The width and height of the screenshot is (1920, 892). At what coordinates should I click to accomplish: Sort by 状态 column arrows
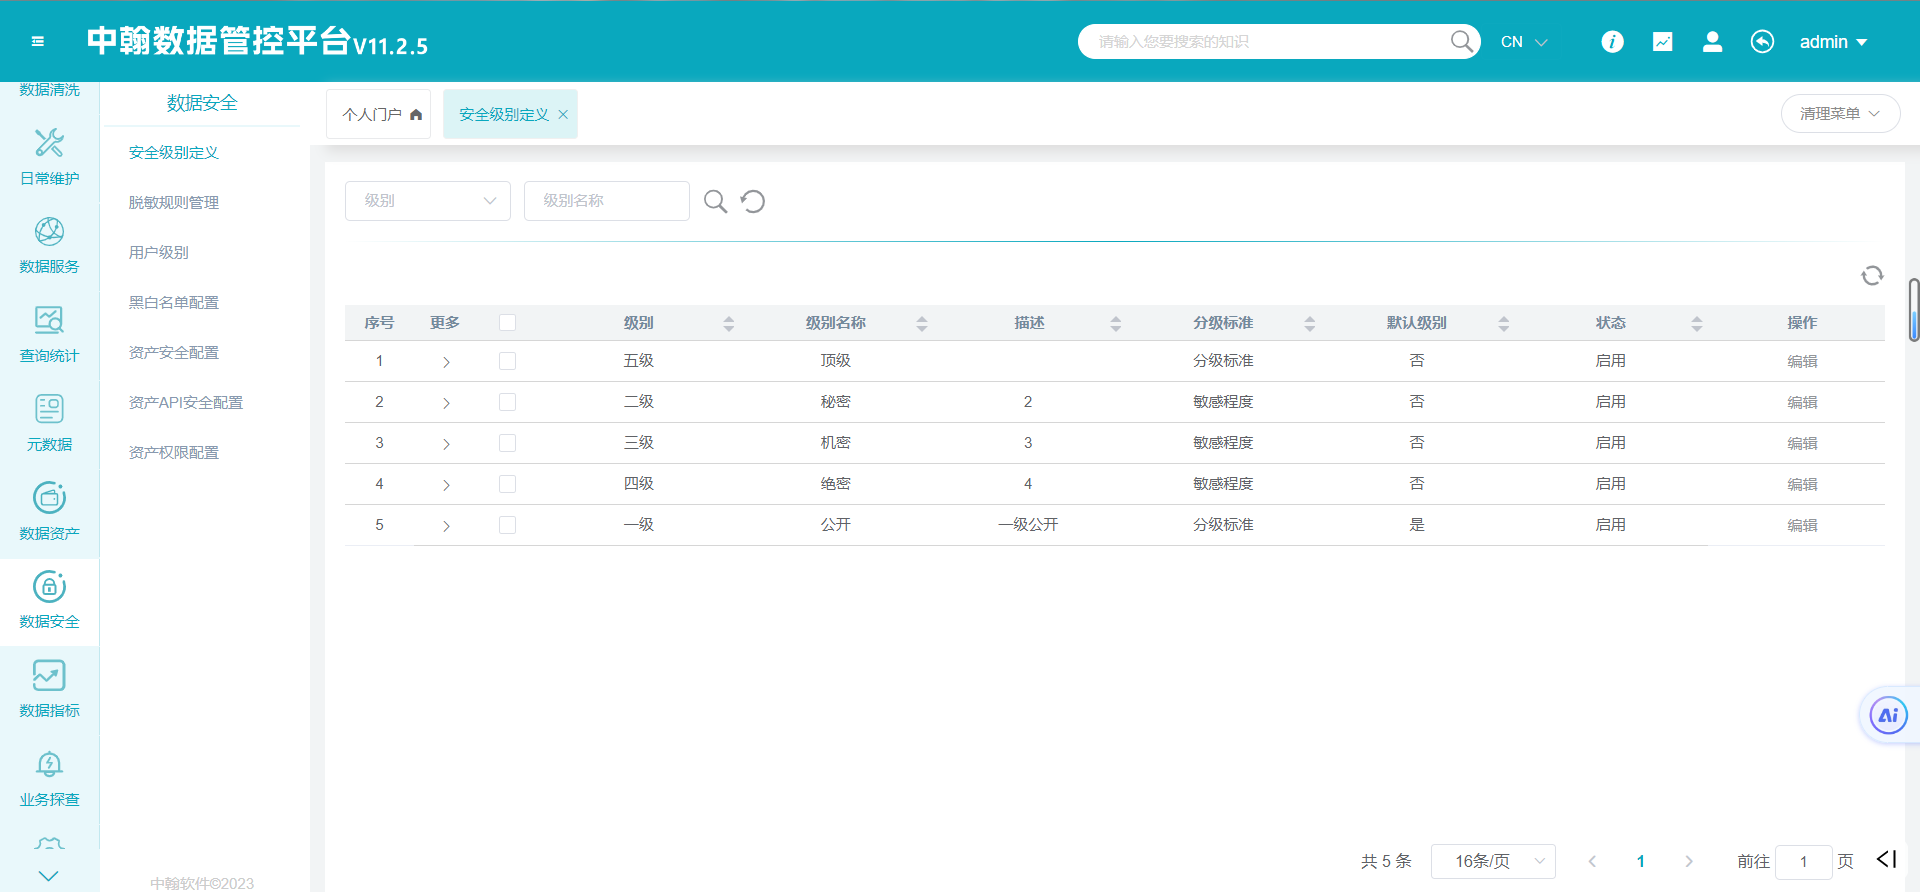[x=1697, y=323]
